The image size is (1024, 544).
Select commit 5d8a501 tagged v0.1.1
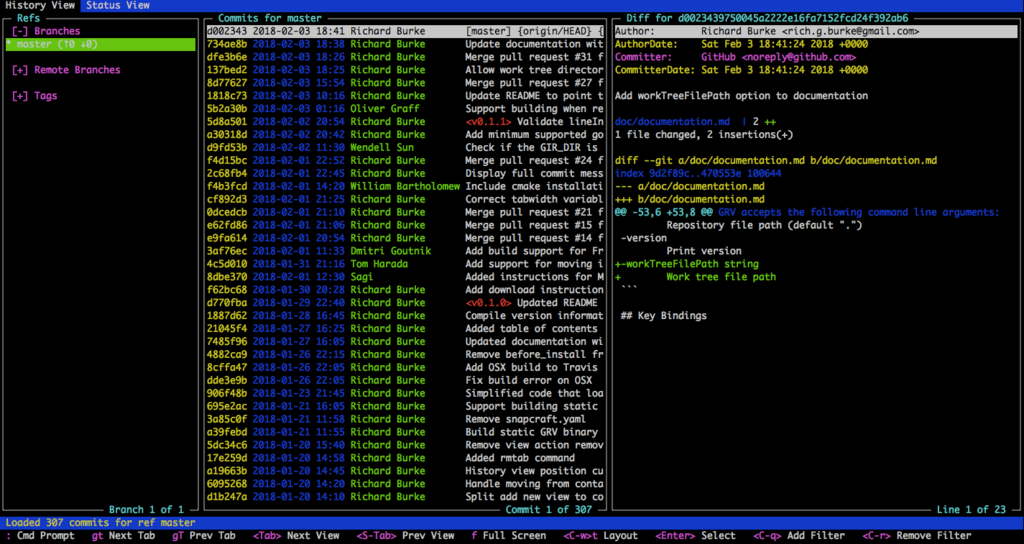point(406,121)
